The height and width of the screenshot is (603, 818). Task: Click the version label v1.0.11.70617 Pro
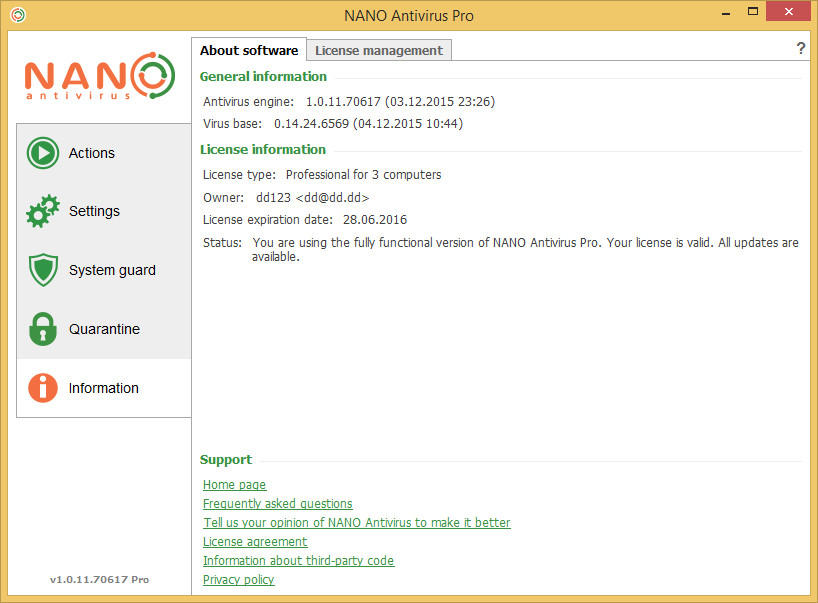[x=100, y=580]
